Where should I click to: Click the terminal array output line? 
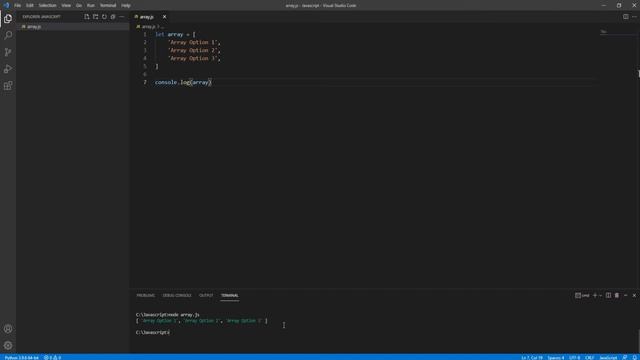[202, 321]
